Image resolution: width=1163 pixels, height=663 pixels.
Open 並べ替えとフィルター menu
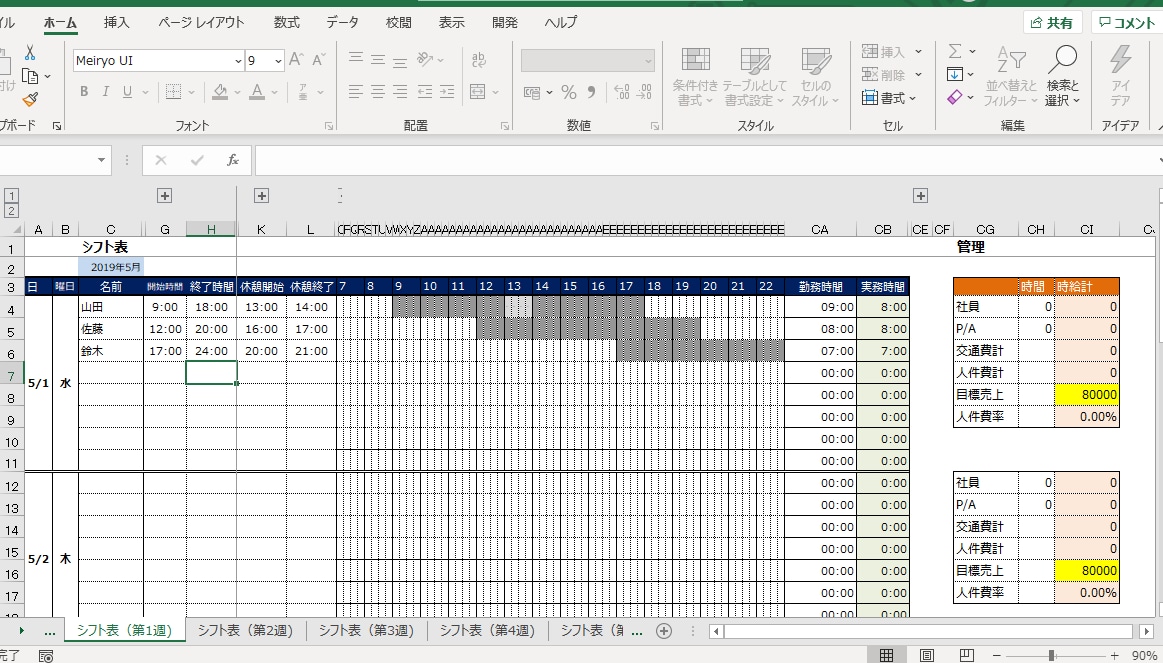click(1010, 77)
